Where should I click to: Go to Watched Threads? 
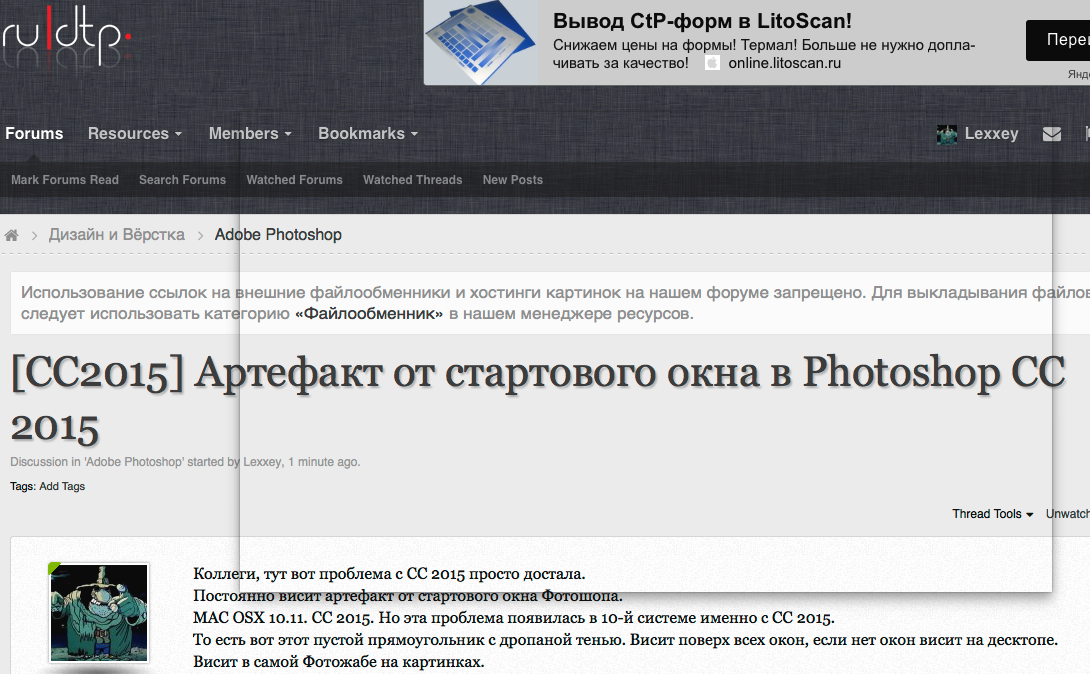point(412,180)
